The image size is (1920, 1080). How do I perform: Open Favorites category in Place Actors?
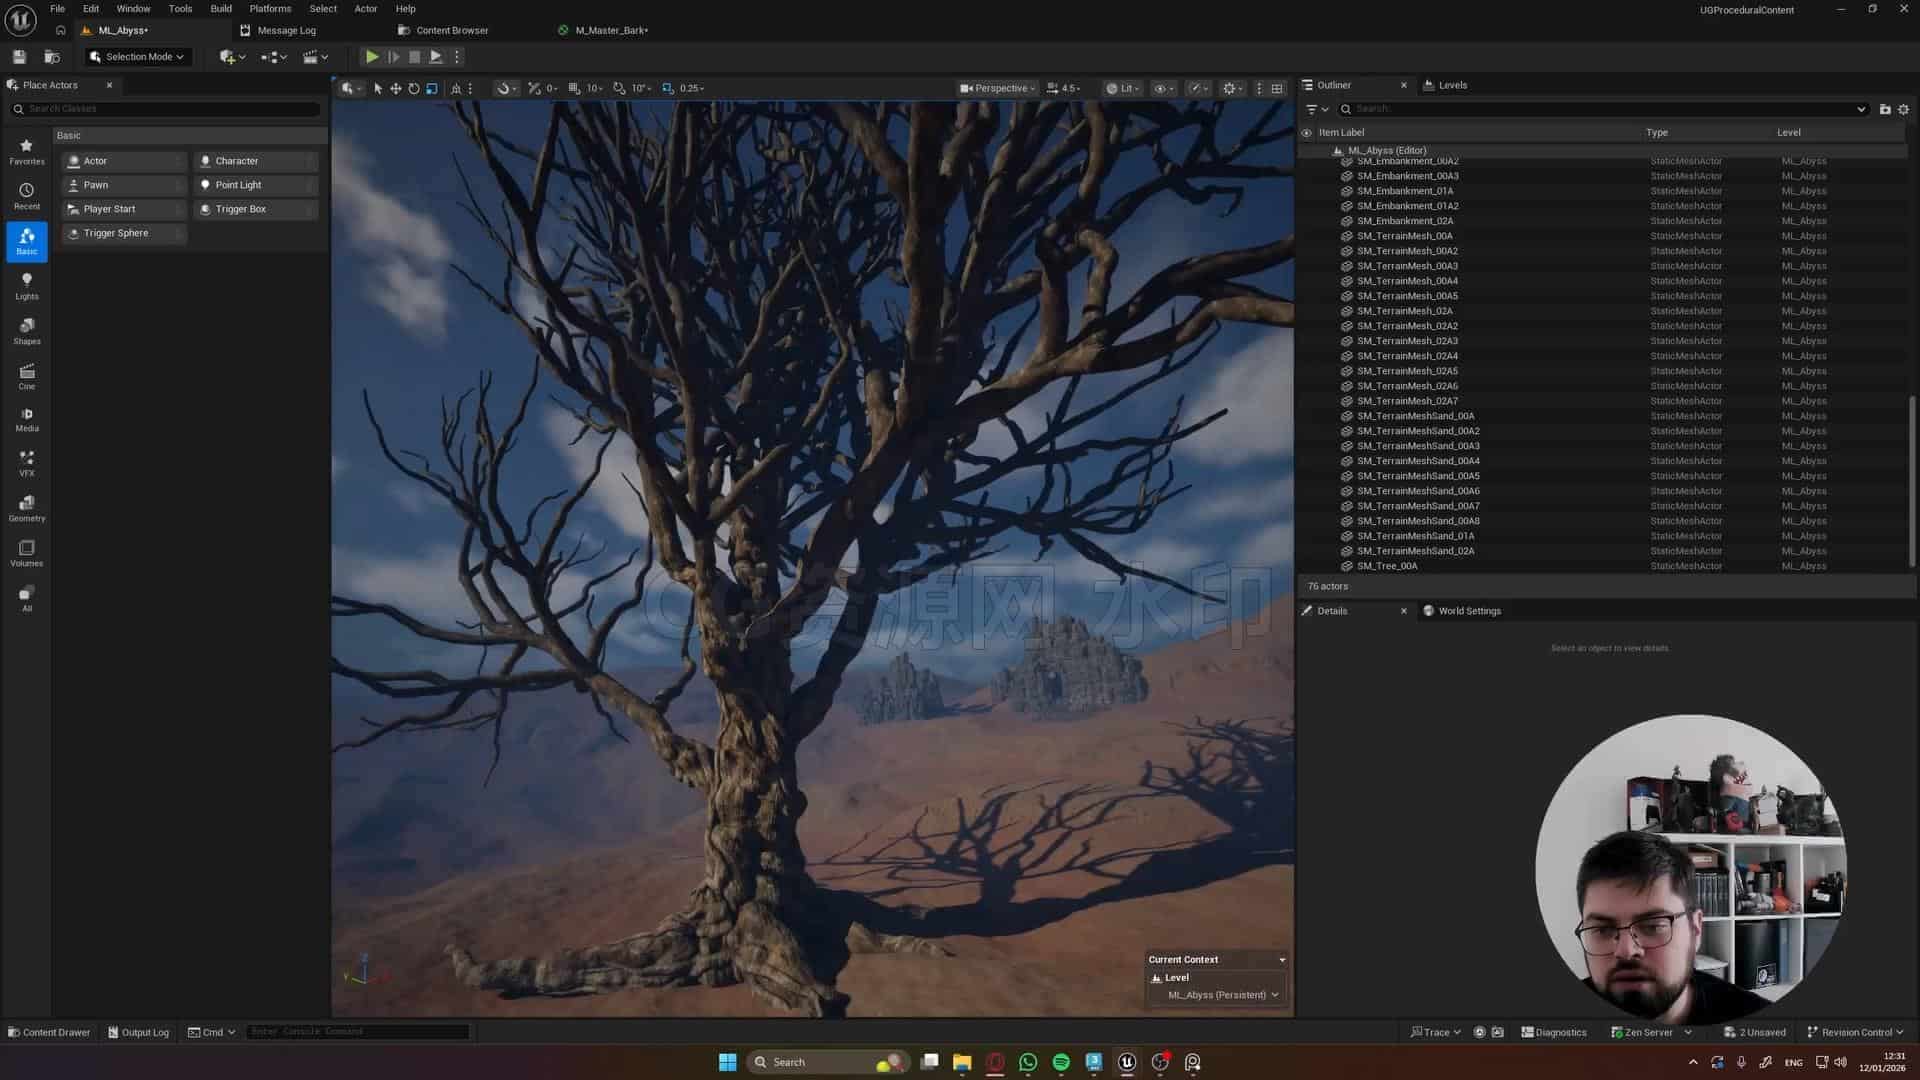pos(27,151)
